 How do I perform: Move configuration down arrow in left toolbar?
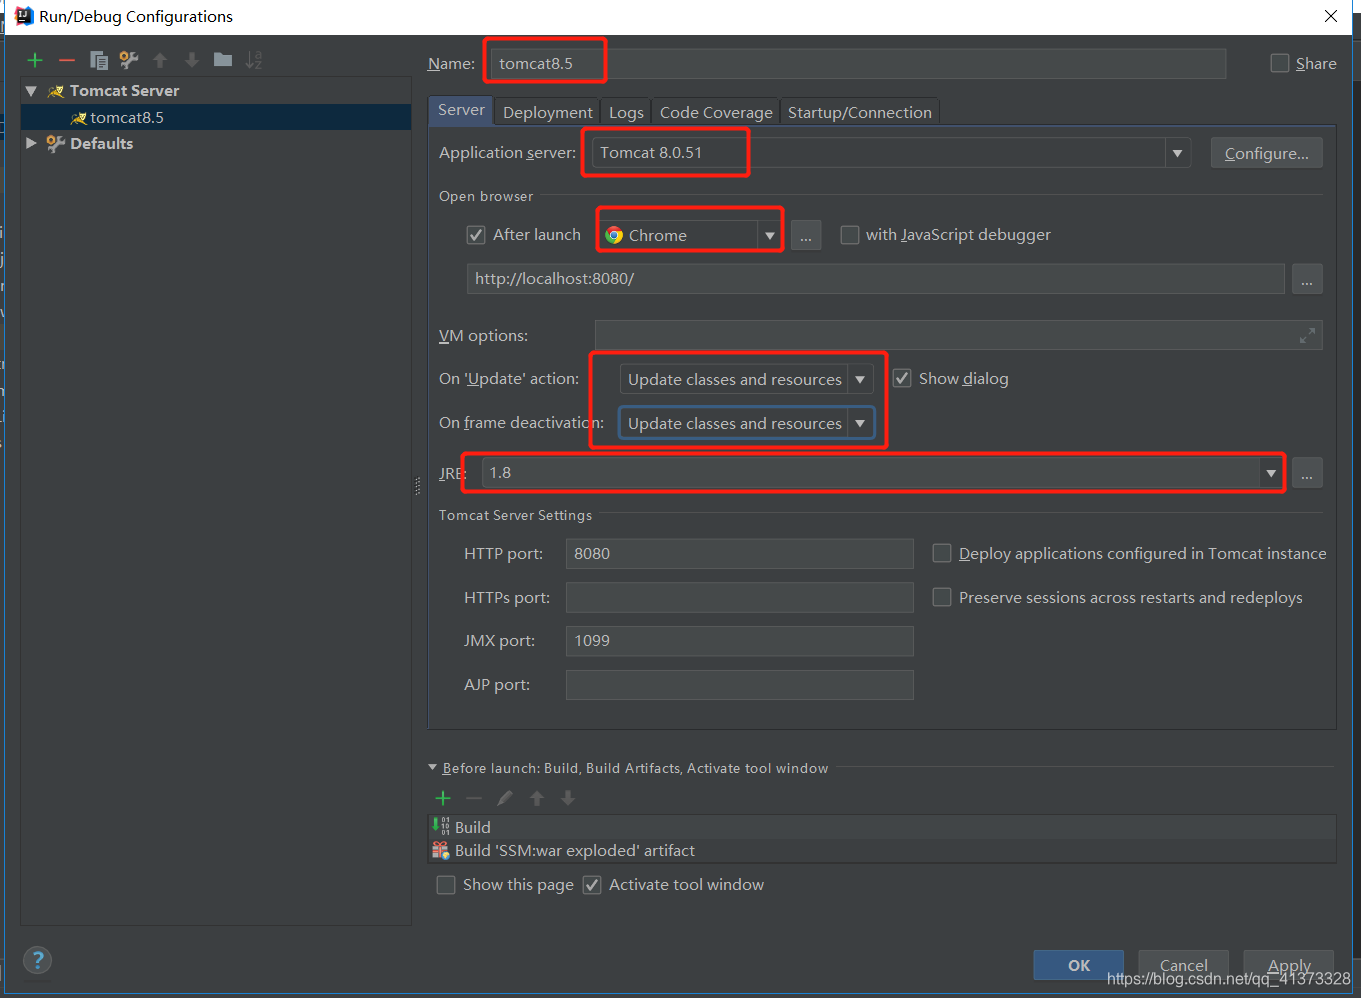pos(192,60)
